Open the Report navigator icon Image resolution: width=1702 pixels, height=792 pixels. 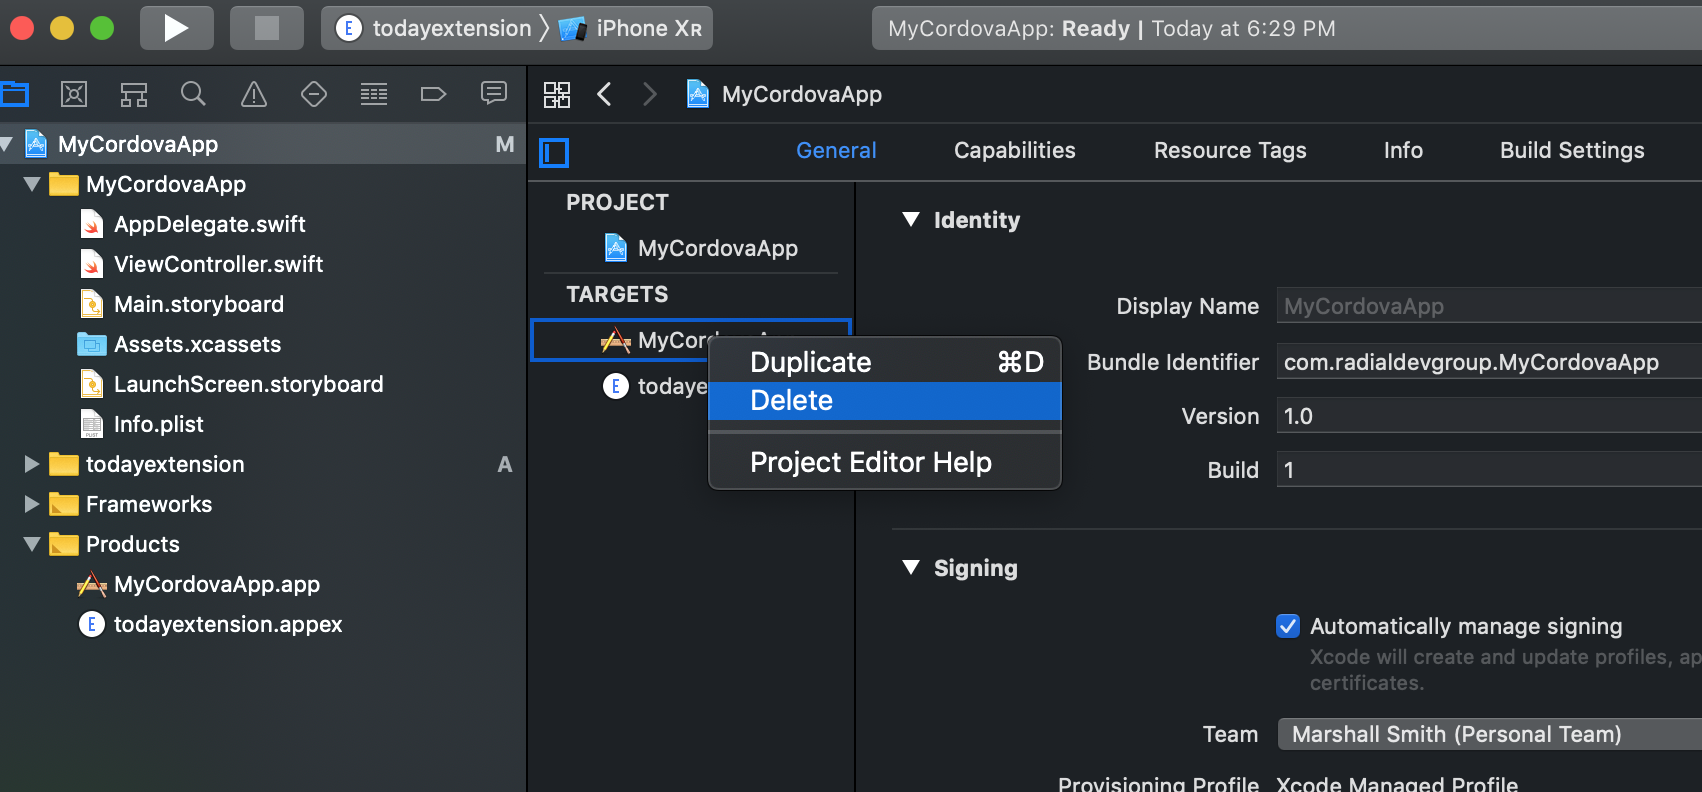coord(494,94)
